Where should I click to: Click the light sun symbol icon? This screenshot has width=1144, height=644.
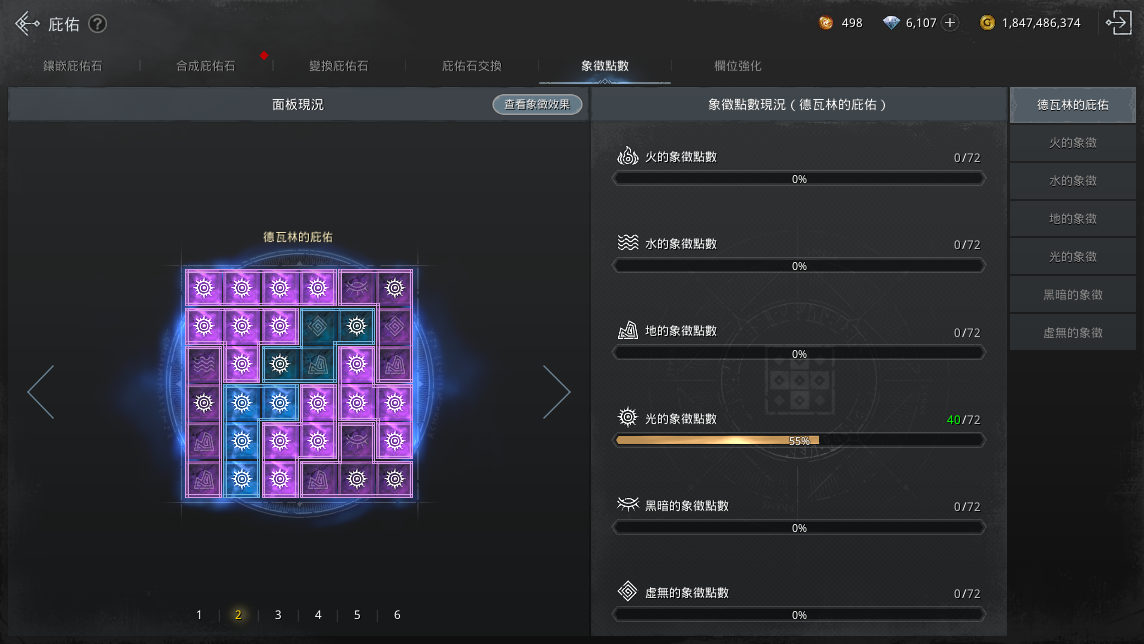627,417
